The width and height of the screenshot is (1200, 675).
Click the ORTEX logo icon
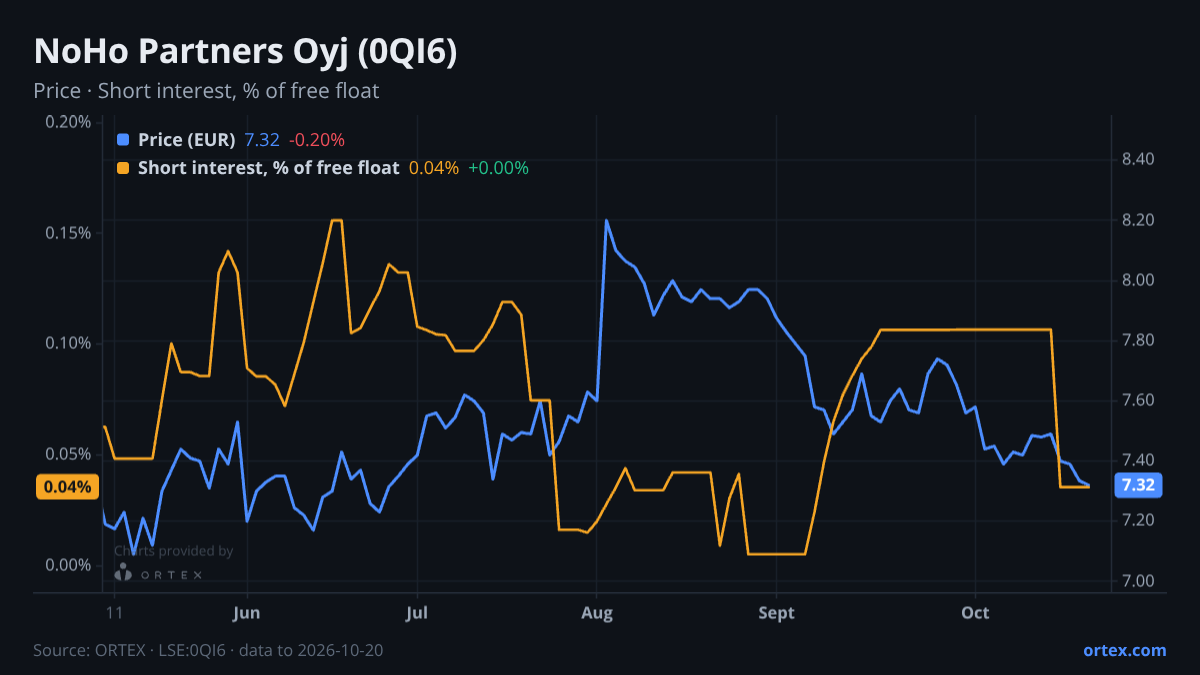tap(123, 573)
